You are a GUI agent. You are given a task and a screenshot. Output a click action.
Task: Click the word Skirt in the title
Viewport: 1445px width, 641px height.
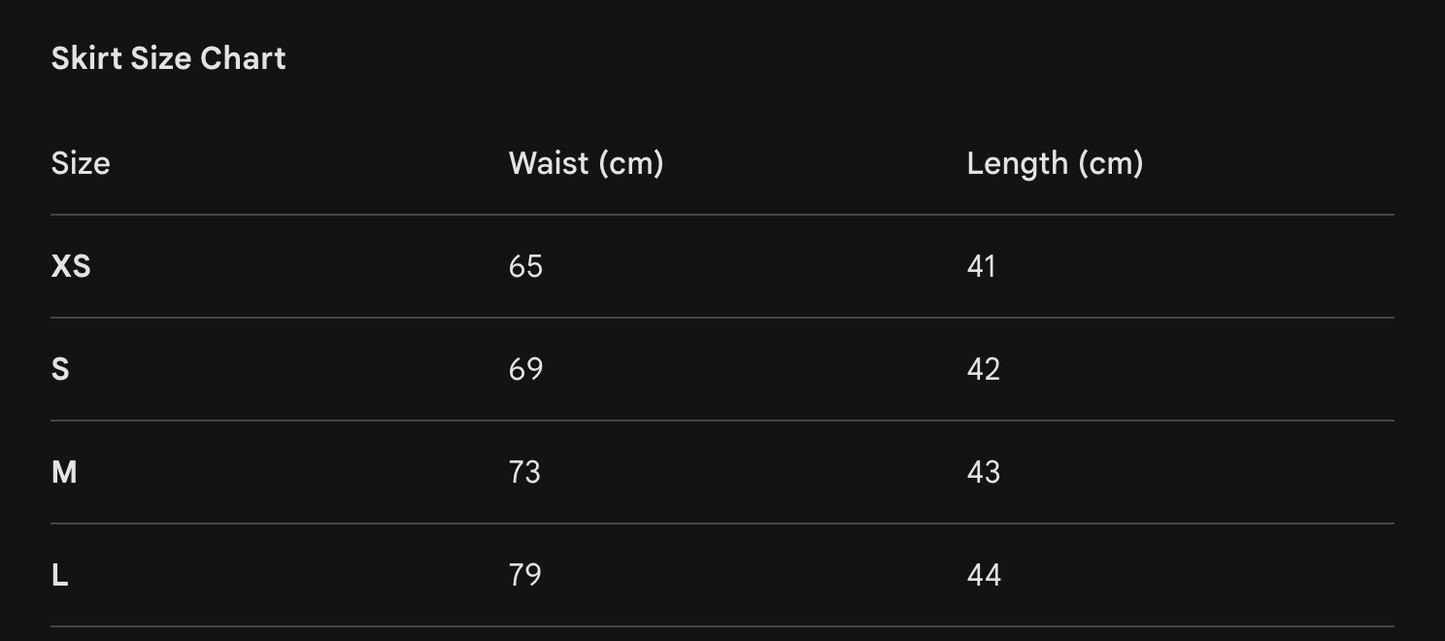[x=87, y=58]
